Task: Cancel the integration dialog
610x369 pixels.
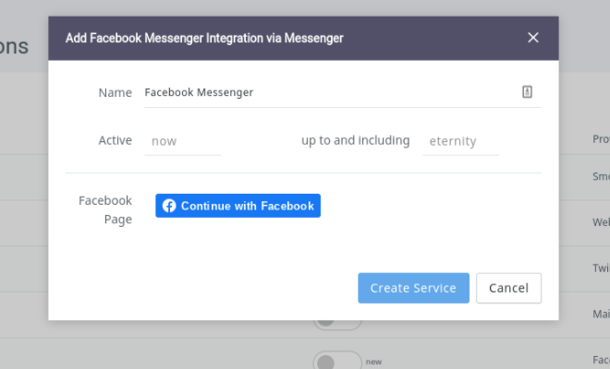Action: (508, 288)
